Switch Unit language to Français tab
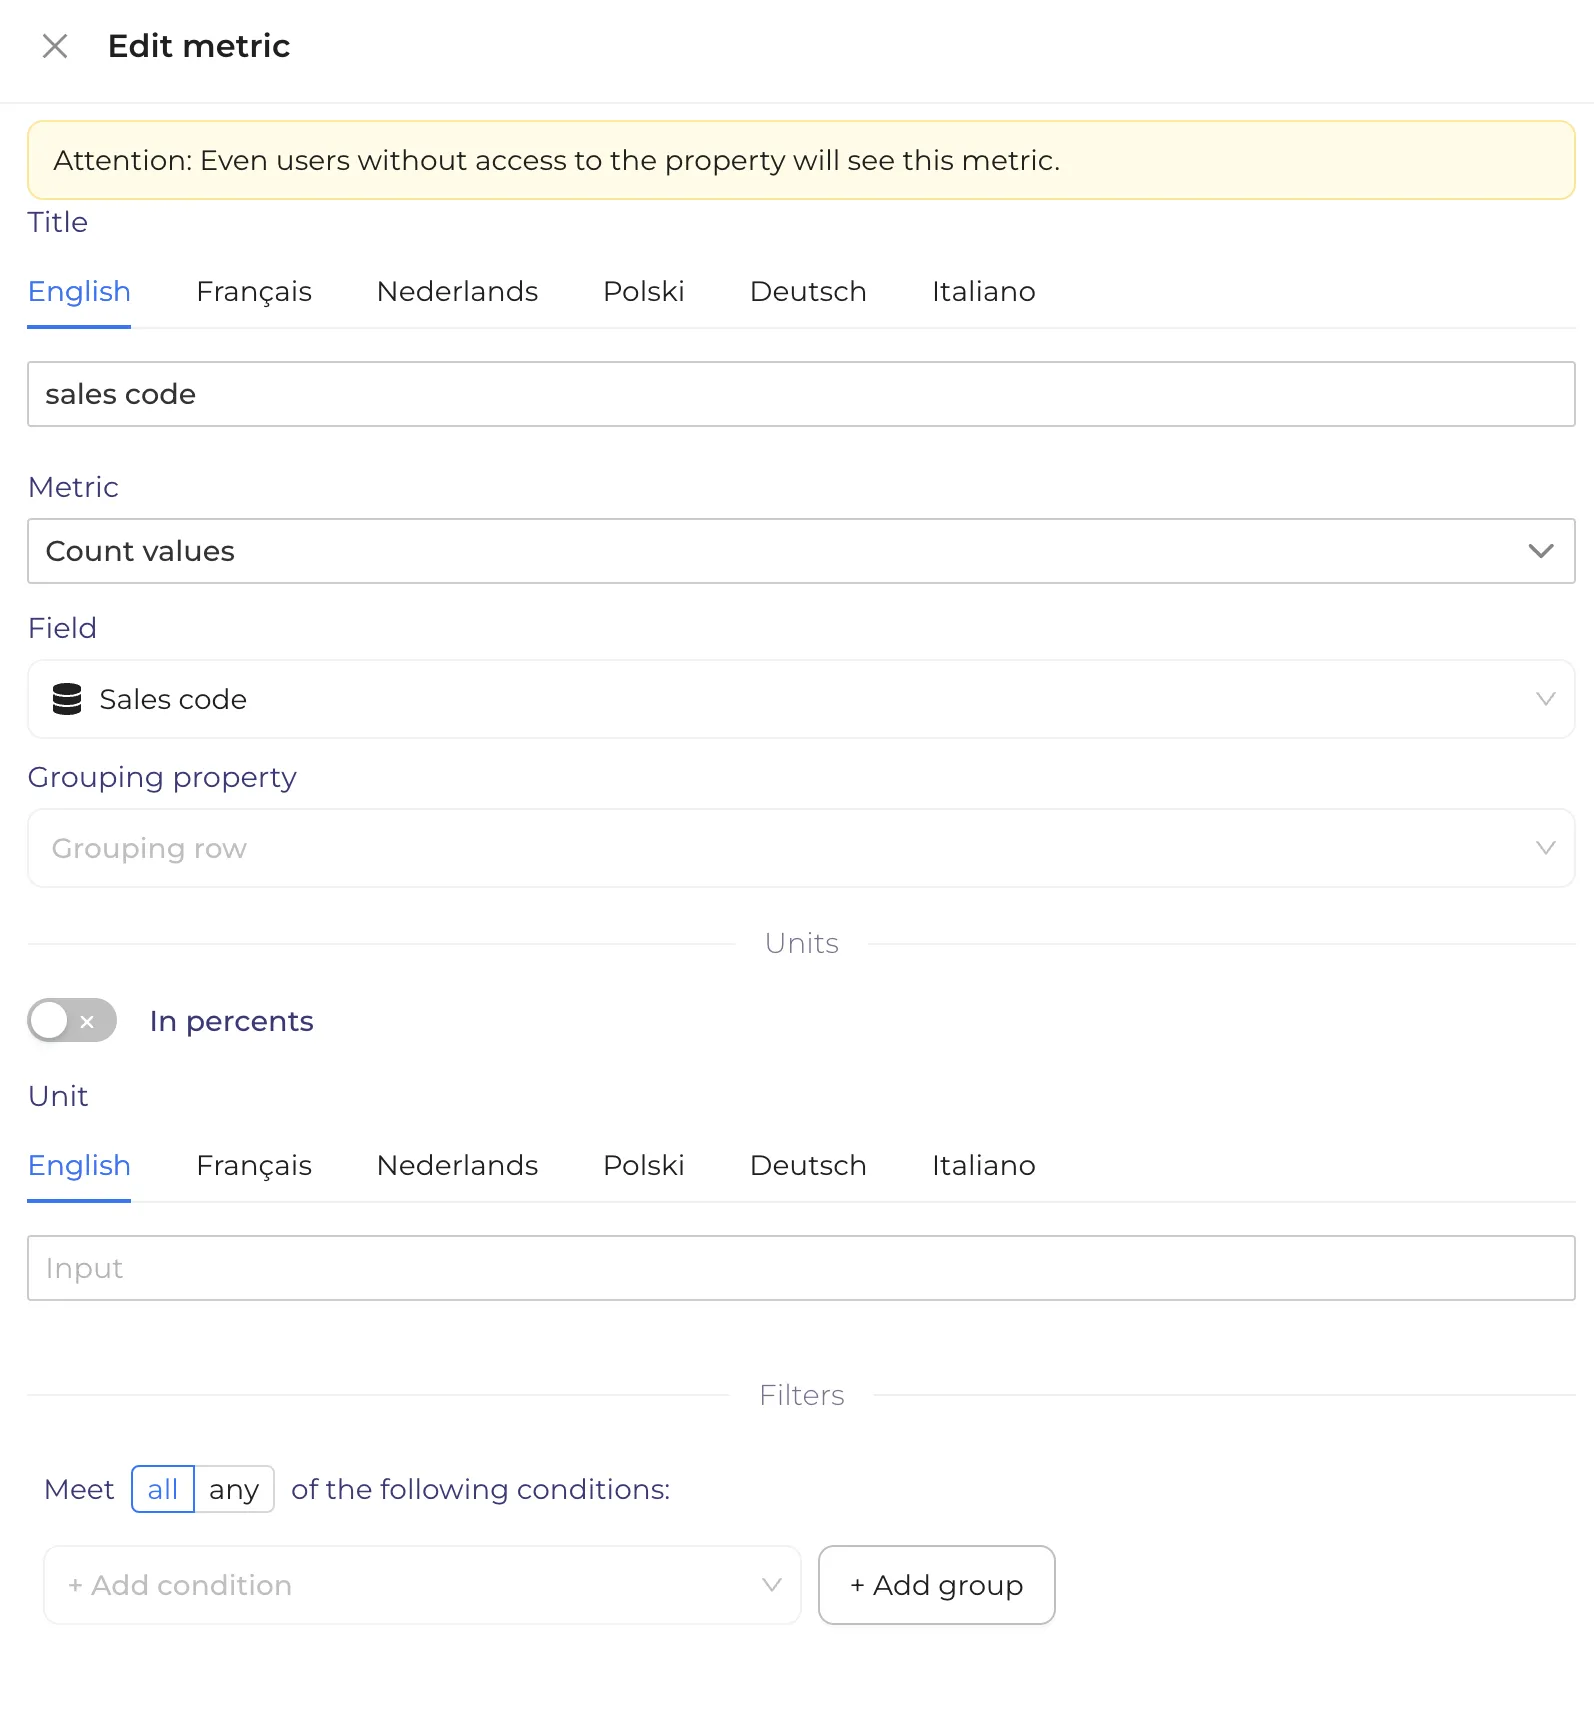This screenshot has width=1594, height=1712. 254,1166
